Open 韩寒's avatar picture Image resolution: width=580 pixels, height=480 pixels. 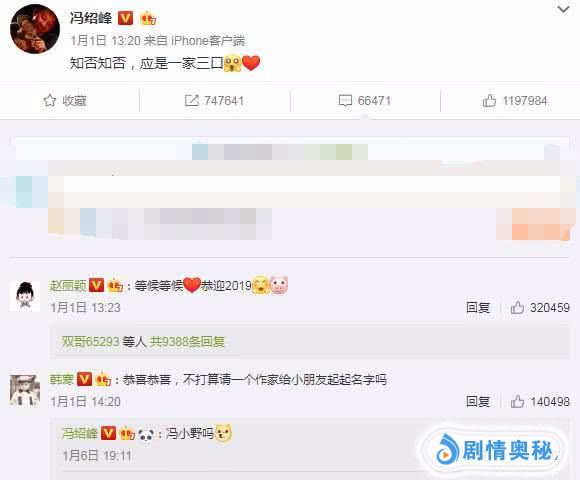click(x=25, y=390)
